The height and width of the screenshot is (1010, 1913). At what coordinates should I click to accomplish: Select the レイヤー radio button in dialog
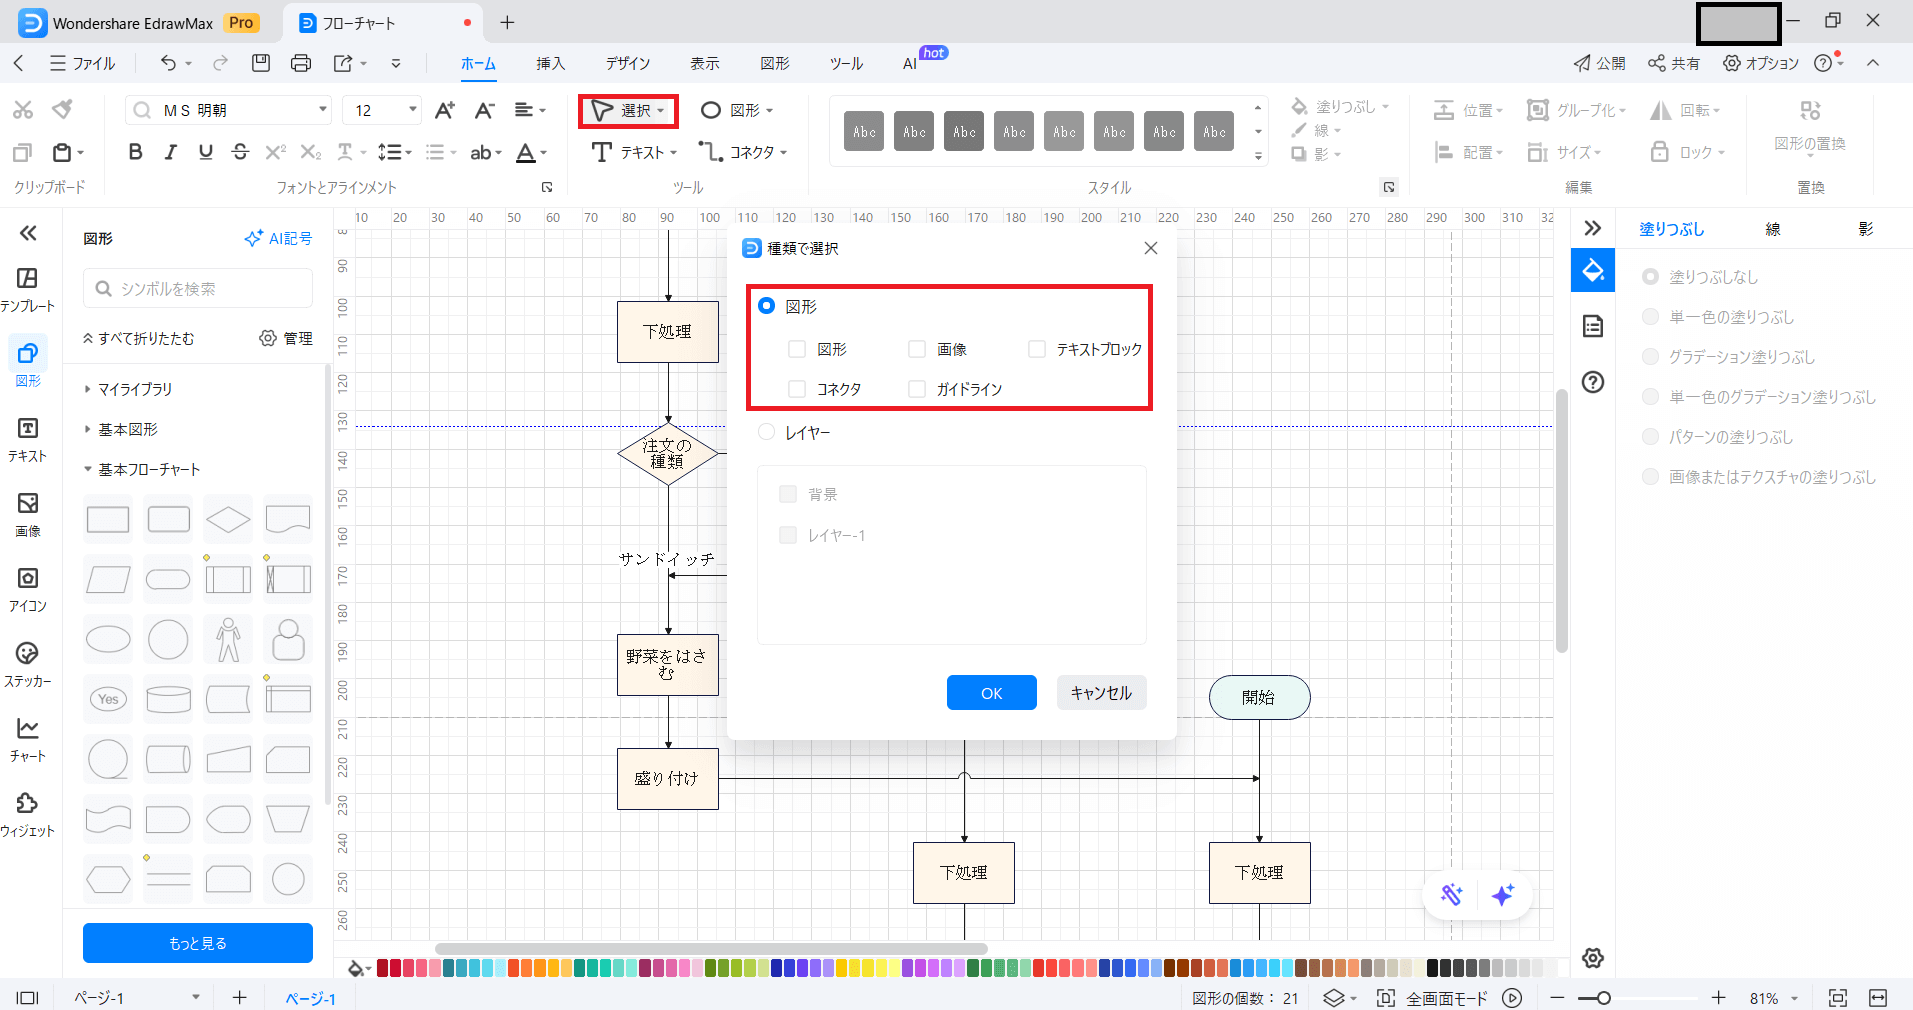[767, 432]
